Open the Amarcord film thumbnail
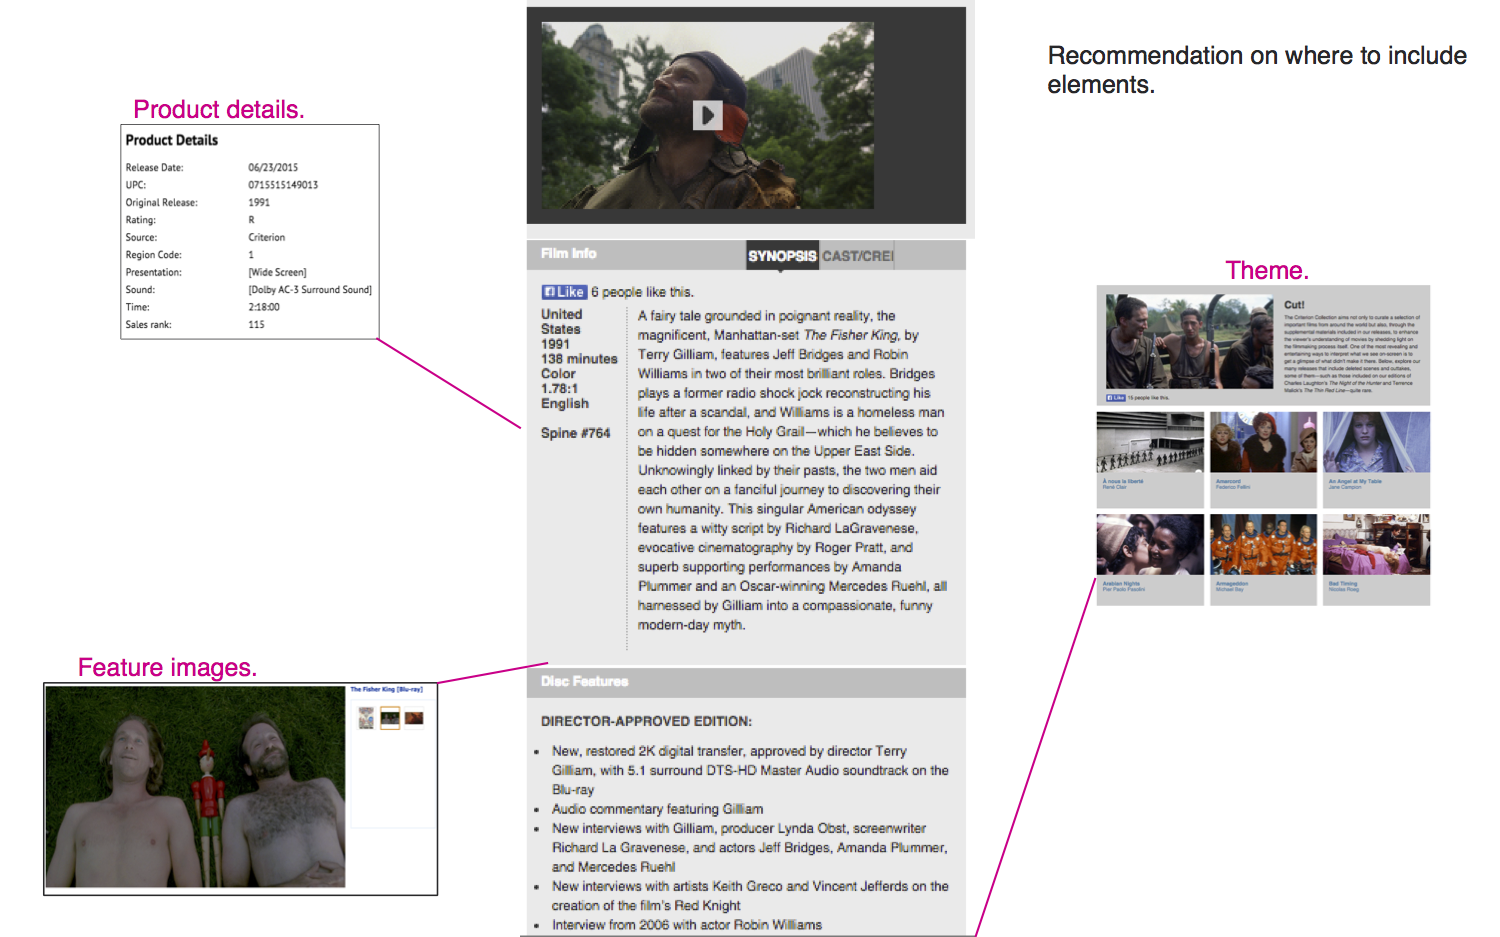 [x=1263, y=442]
